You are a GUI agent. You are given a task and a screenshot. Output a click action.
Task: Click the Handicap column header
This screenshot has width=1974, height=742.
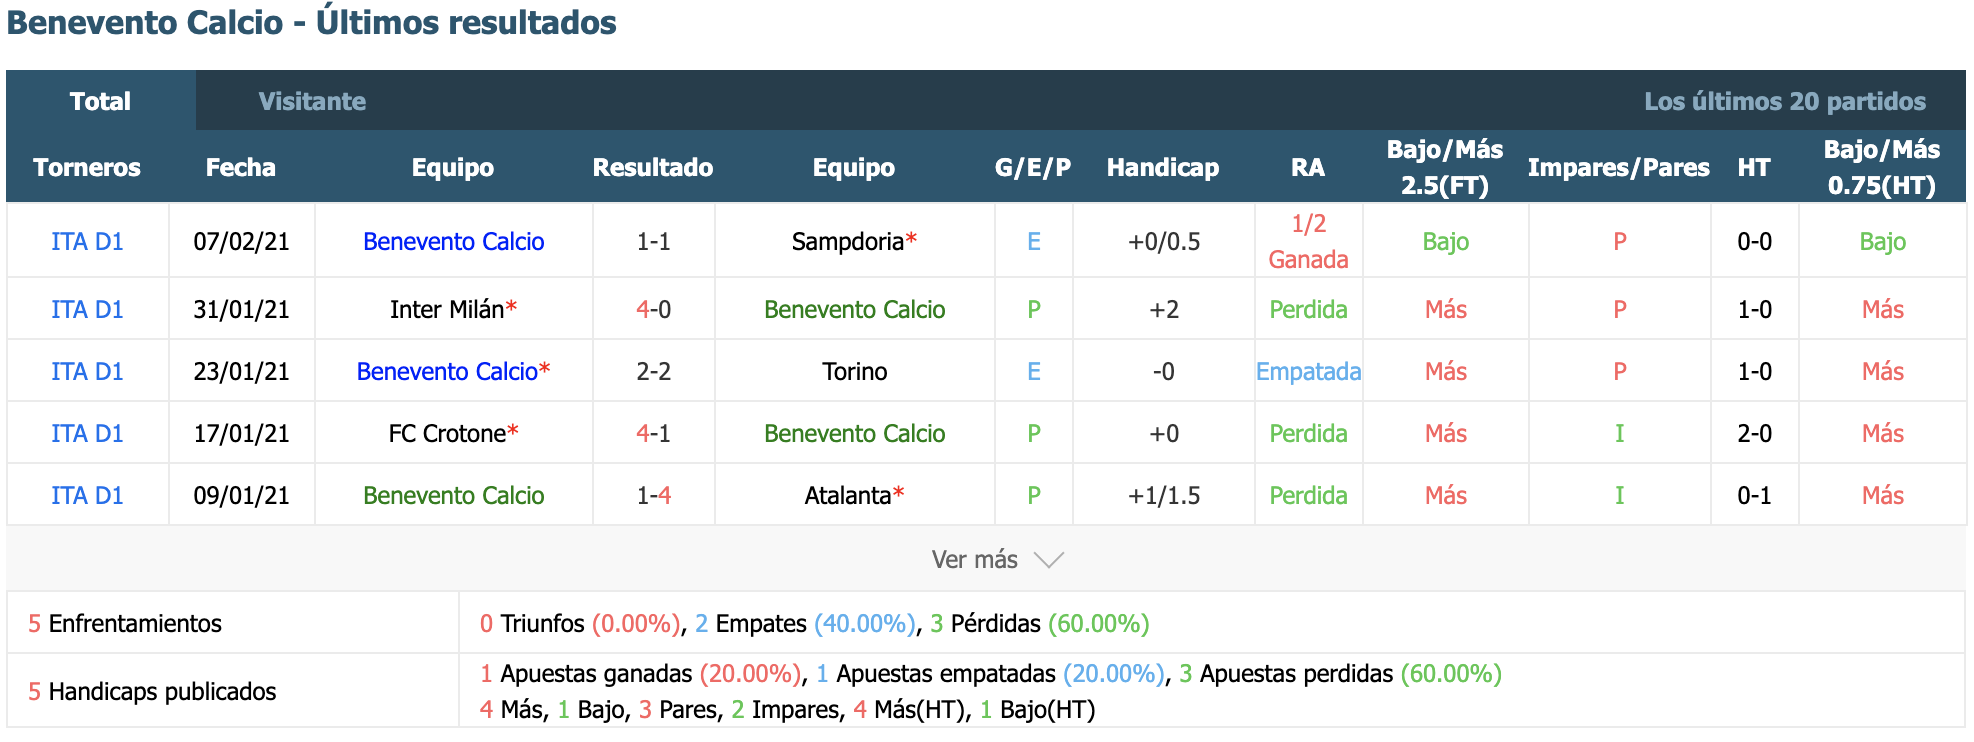point(1162,167)
